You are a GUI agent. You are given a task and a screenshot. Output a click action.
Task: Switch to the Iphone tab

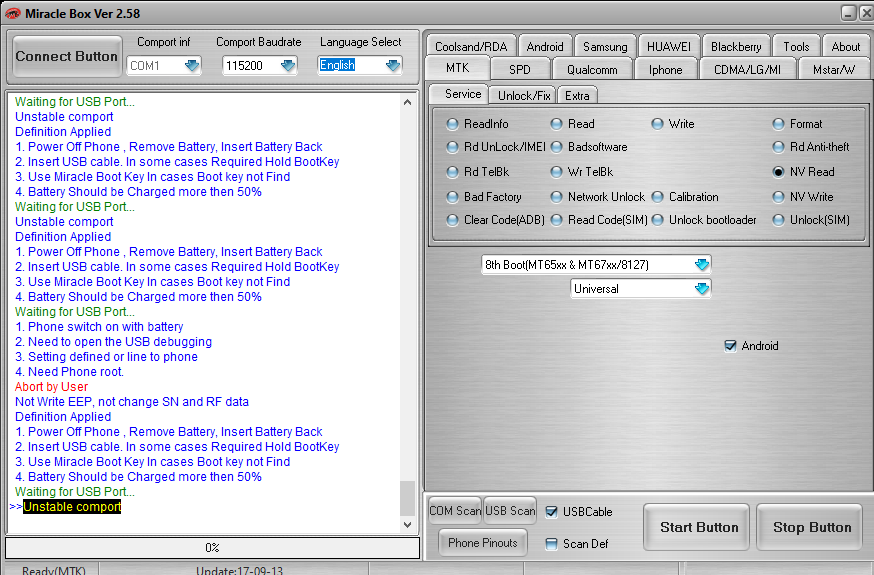click(x=665, y=69)
